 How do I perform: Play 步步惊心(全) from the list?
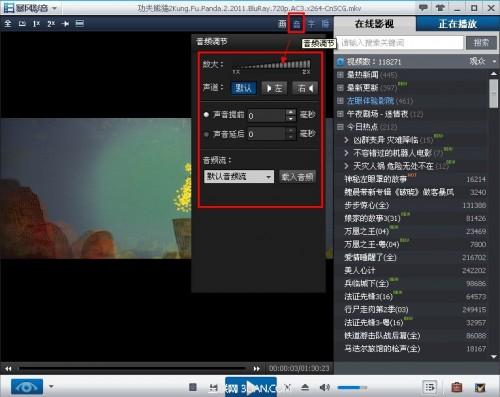point(367,205)
